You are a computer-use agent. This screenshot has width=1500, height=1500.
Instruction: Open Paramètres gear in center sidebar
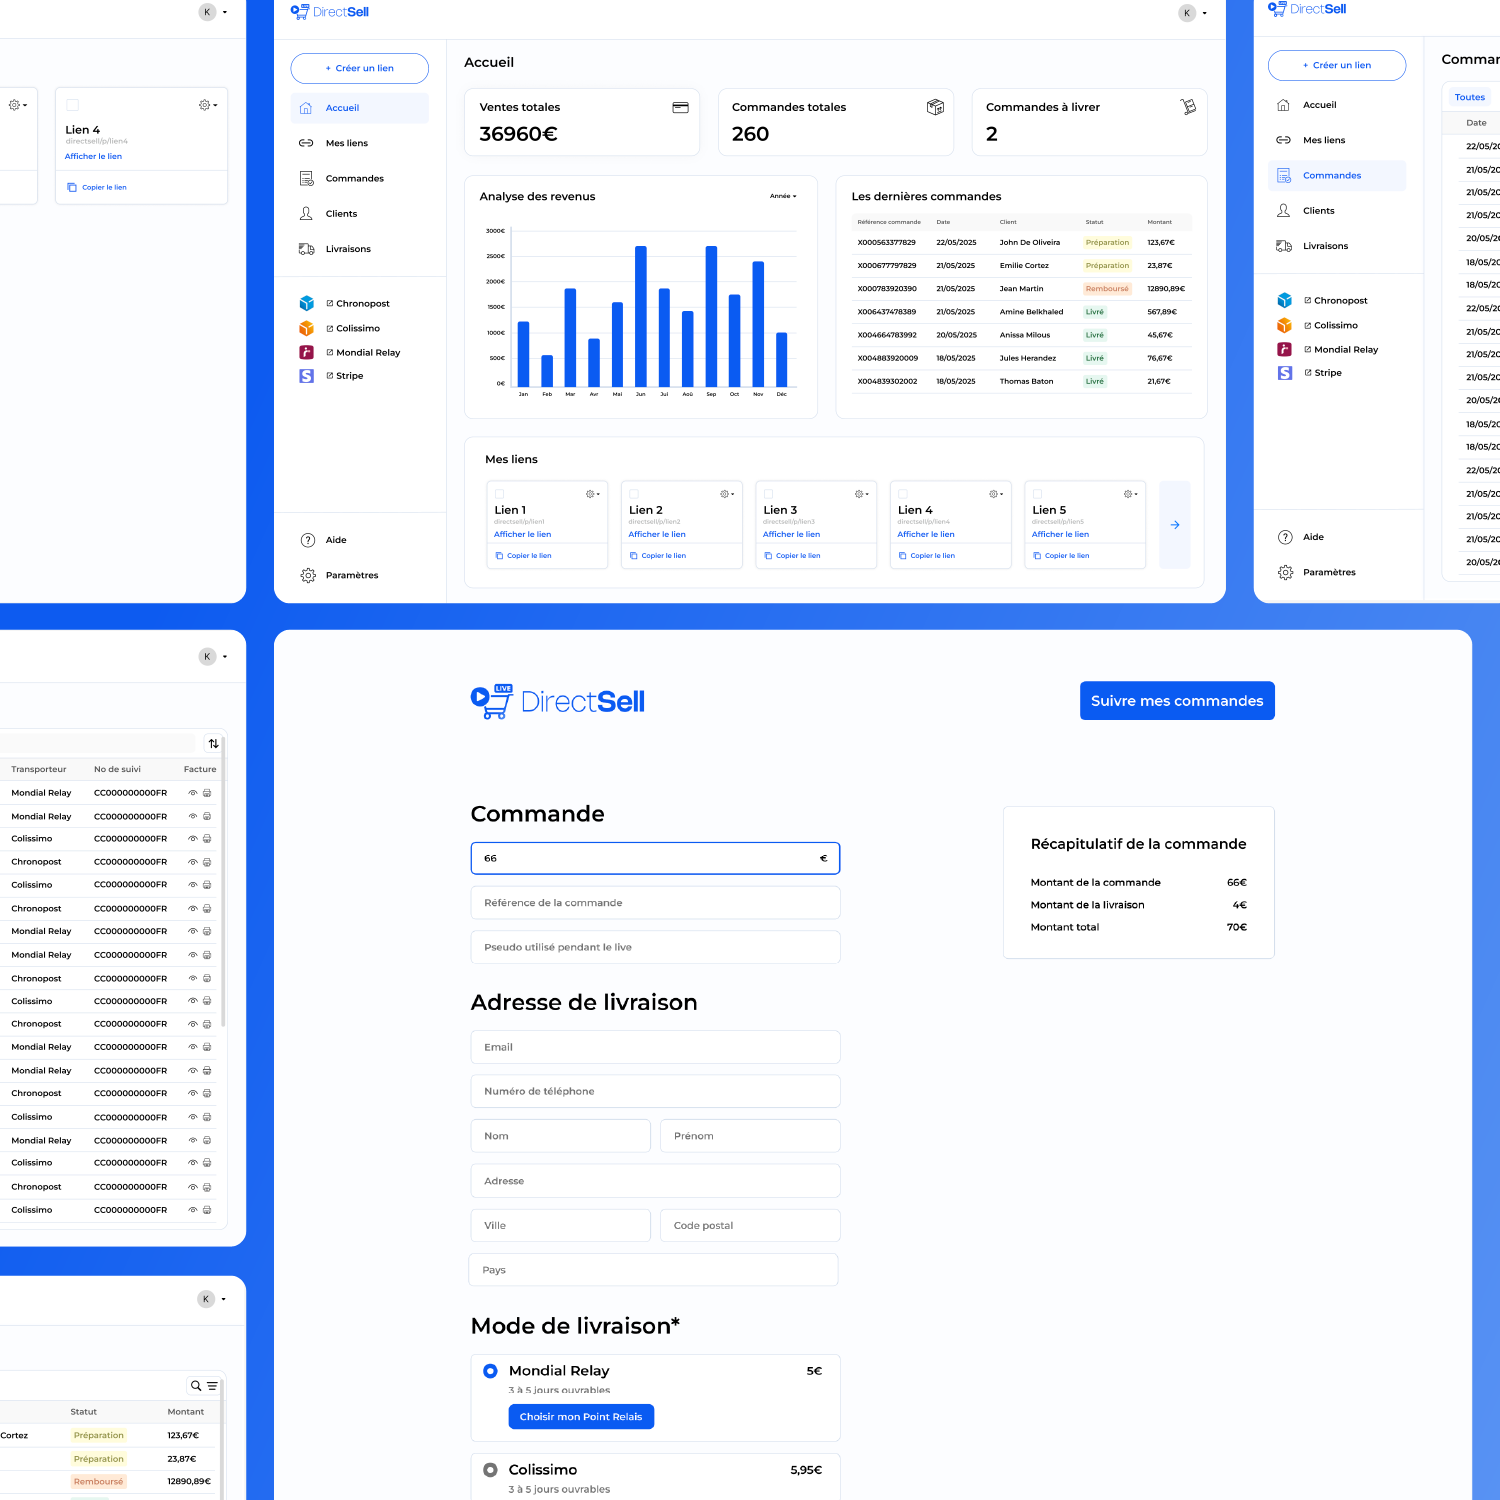click(308, 575)
